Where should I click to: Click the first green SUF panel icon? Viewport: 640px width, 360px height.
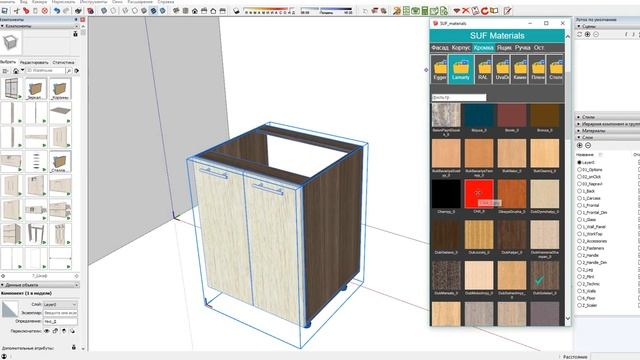(x=406, y=11)
